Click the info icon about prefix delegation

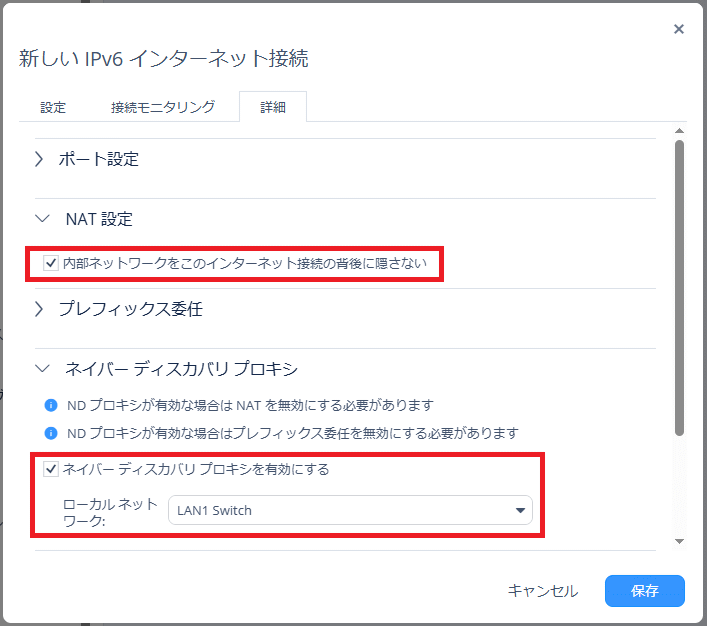[x=51, y=434]
